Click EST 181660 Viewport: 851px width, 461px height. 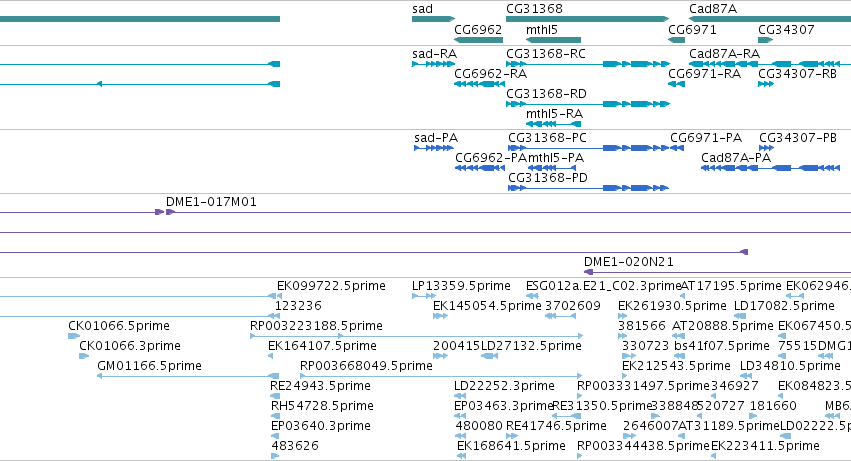pyautogui.click(x=773, y=407)
